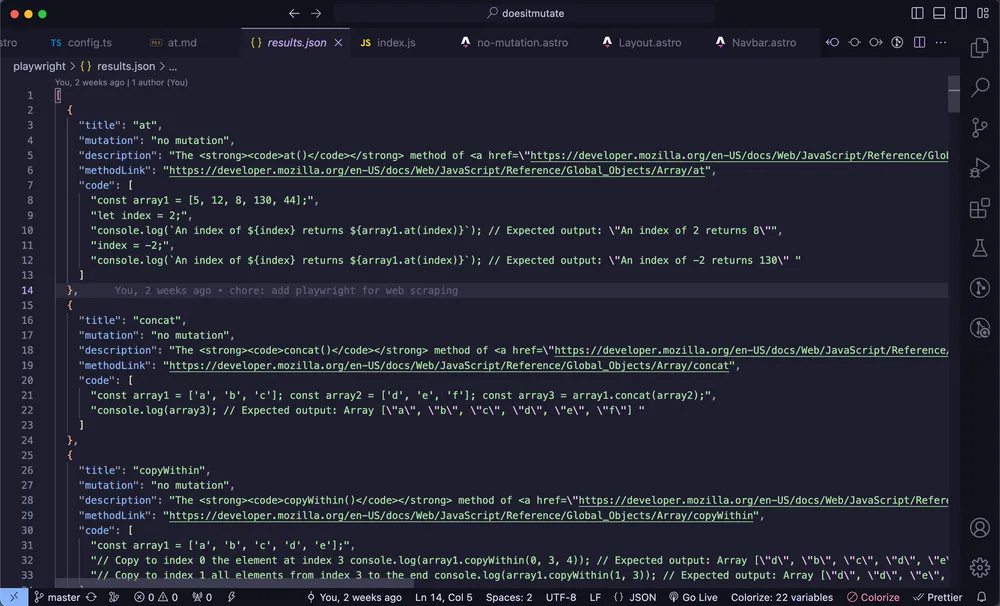Viewport: 1000px width, 606px height.
Task: Open editor More Actions ellipsis
Action: click(941, 42)
